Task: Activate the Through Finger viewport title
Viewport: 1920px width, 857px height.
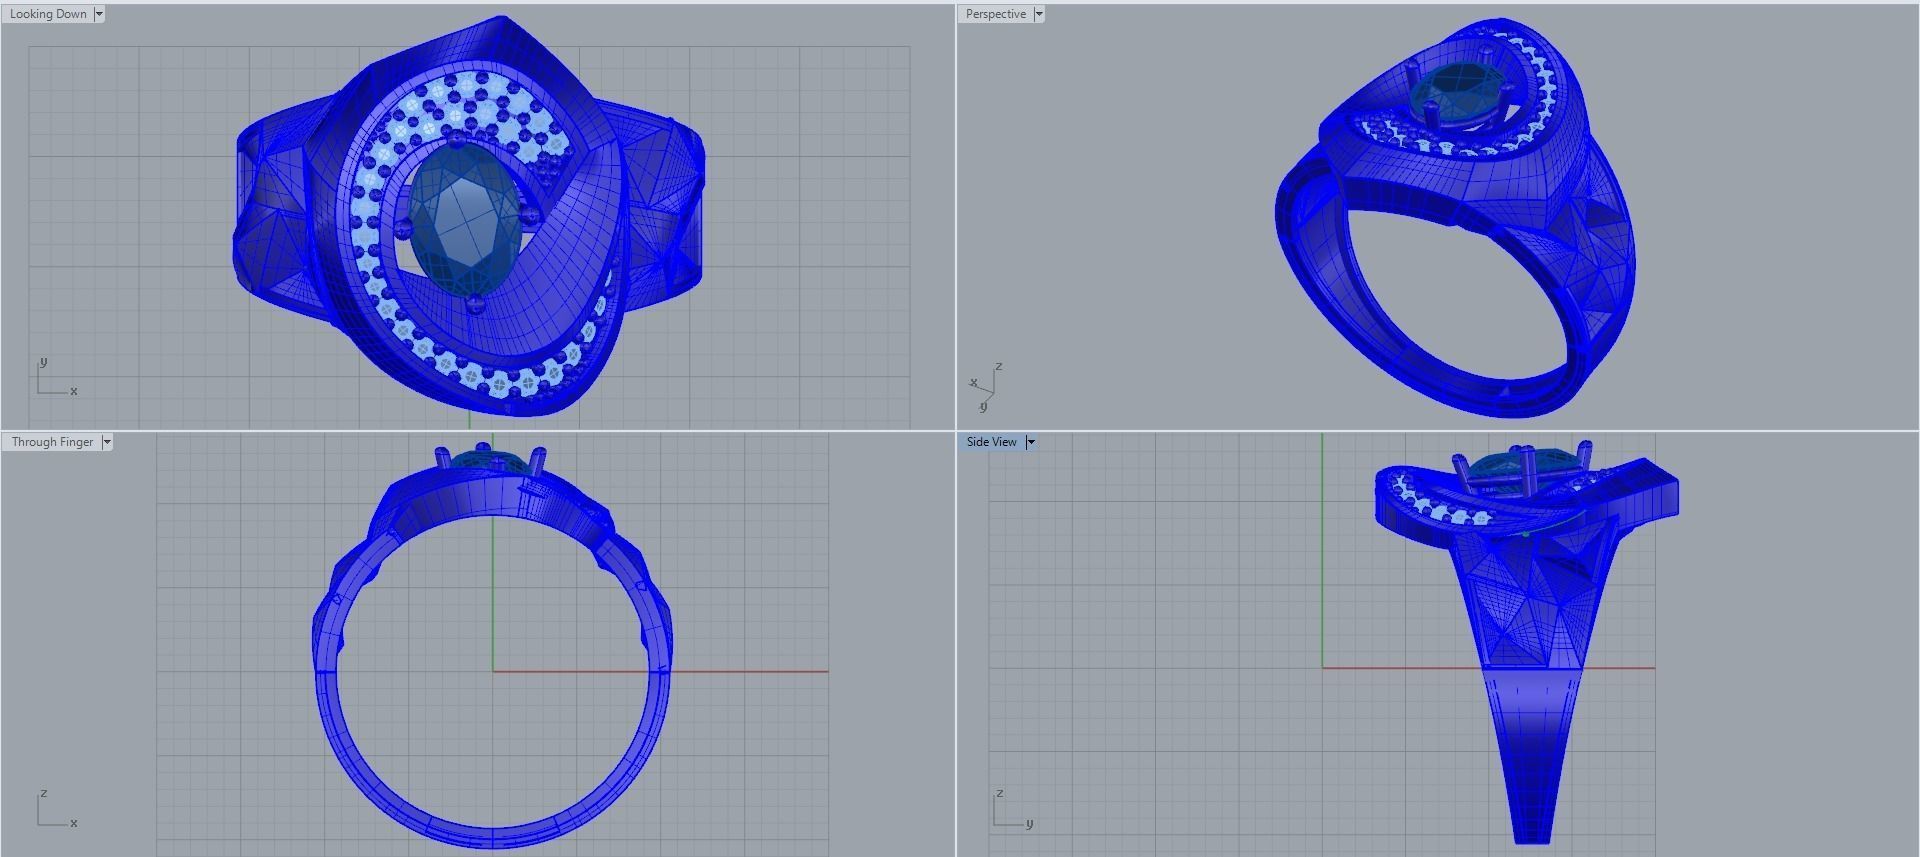Action: (x=52, y=442)
